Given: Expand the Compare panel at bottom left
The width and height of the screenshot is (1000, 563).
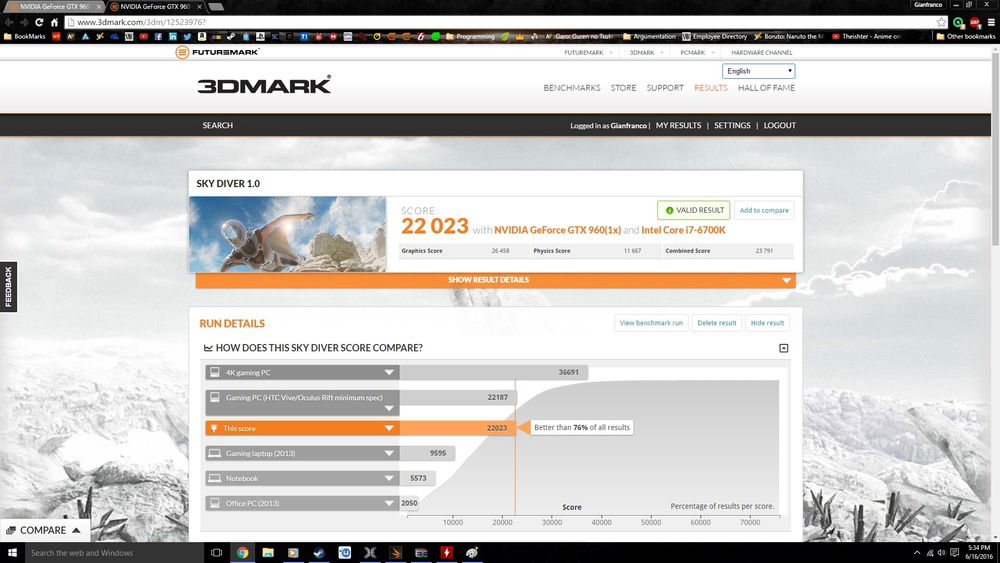Looking at the screenshot, I should click(x=44, y=530).
